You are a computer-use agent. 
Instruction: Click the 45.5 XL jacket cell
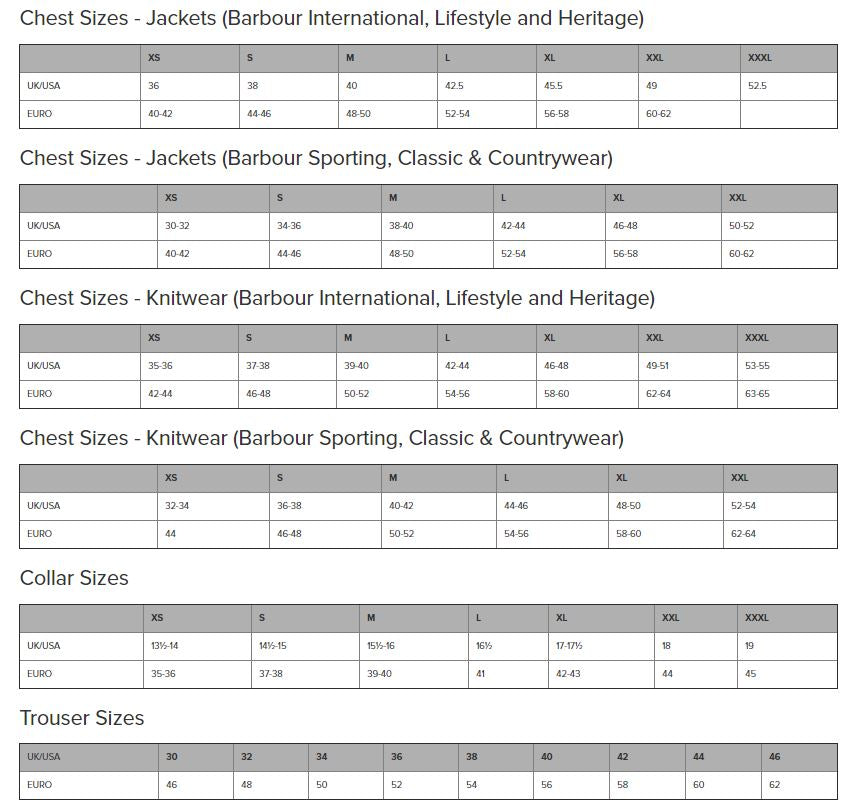click(x=553, y=86)
